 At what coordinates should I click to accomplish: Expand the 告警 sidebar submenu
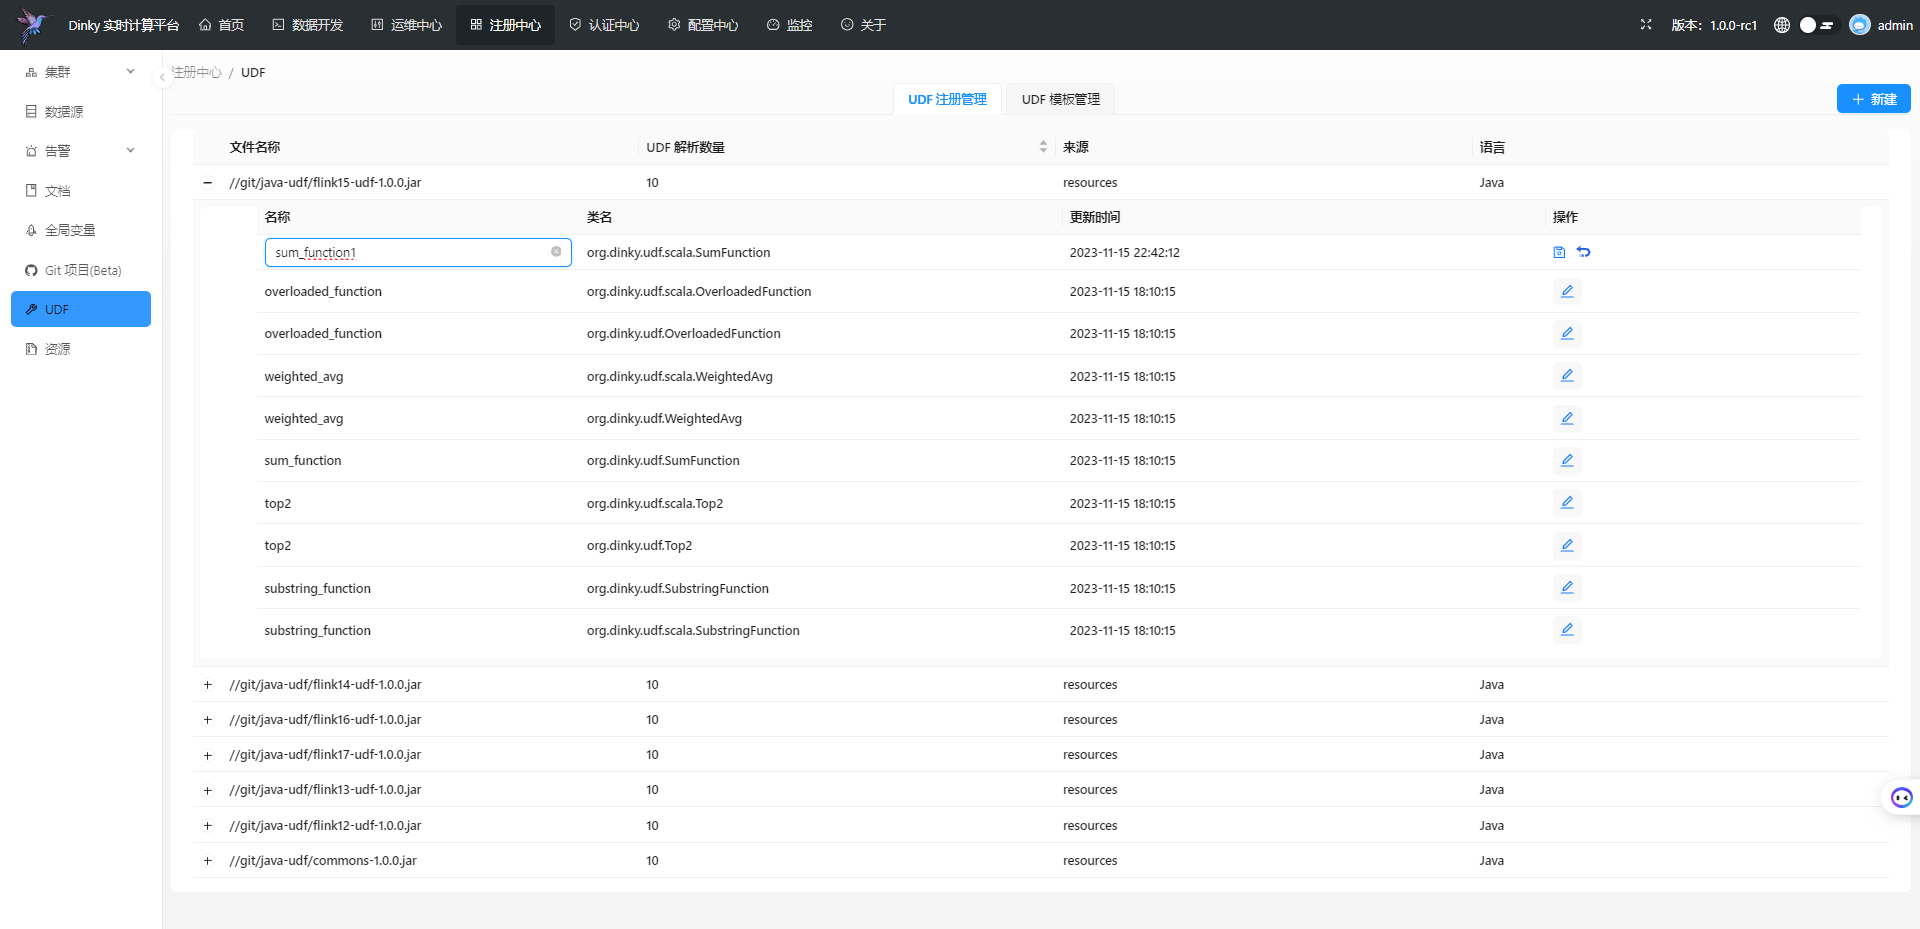pyautogui.click(x=81, y=151)
